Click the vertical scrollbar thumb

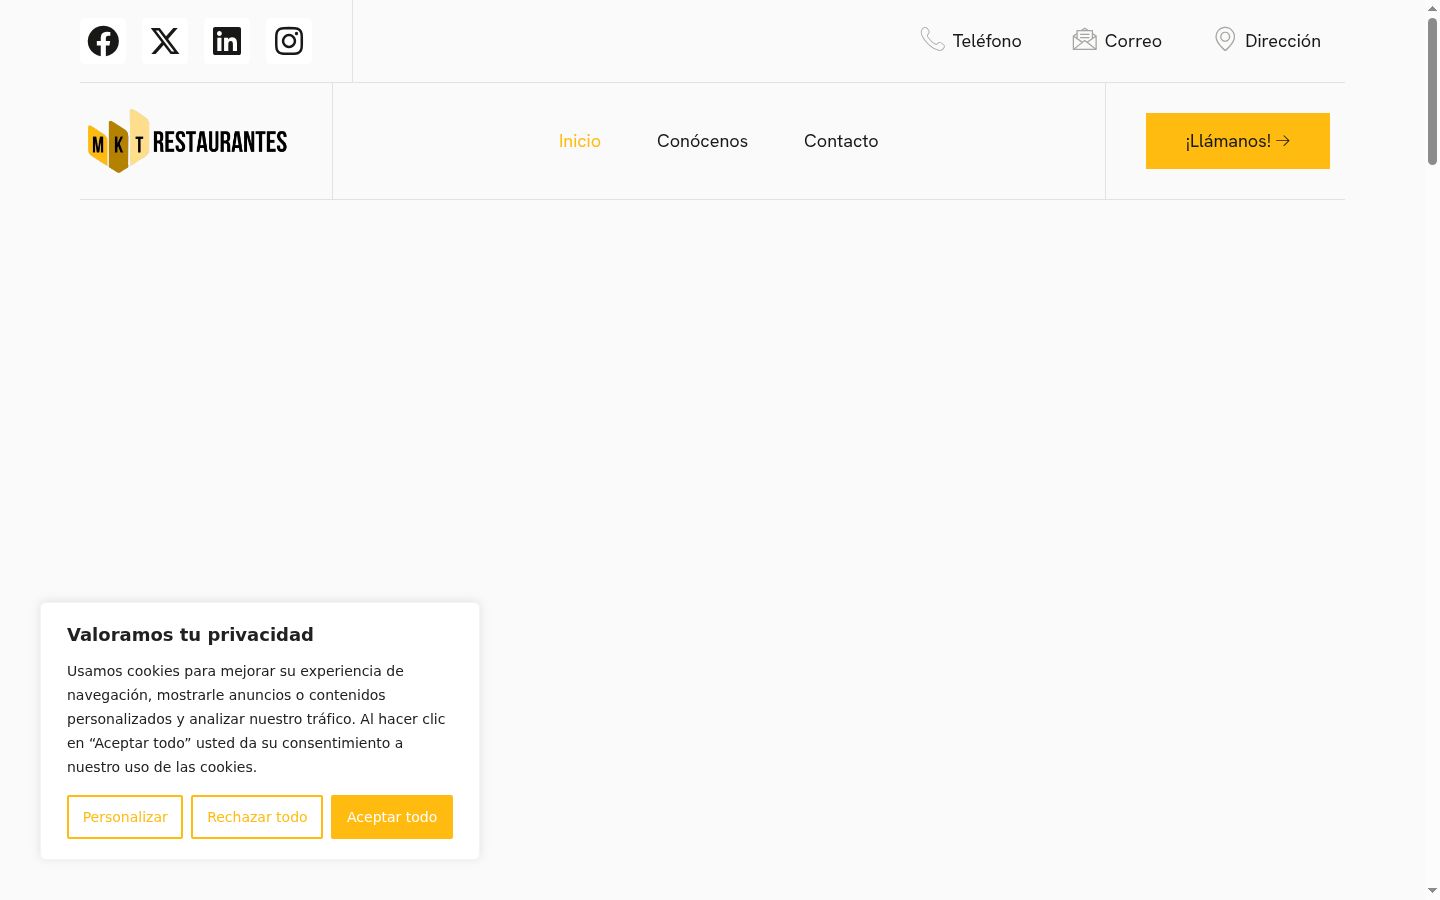point(1432,90)
